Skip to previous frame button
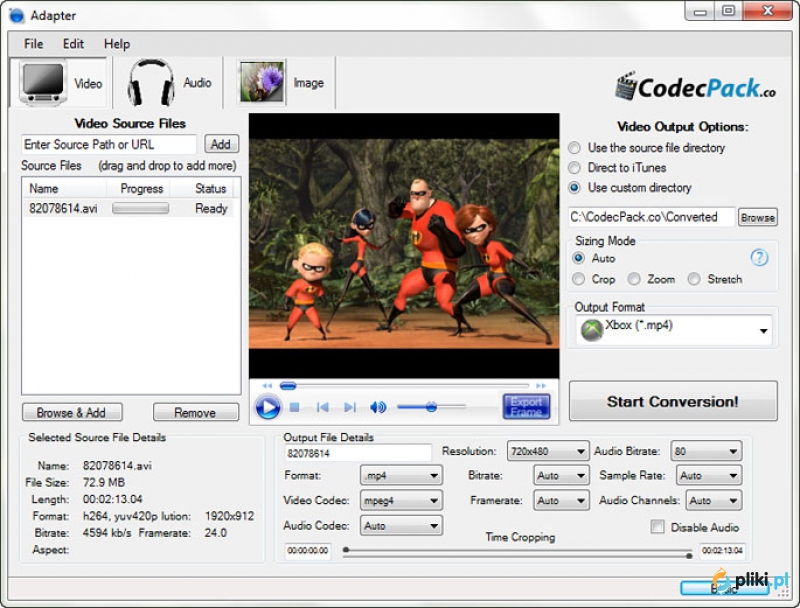 pyautogui.click(x=322, y=407)
